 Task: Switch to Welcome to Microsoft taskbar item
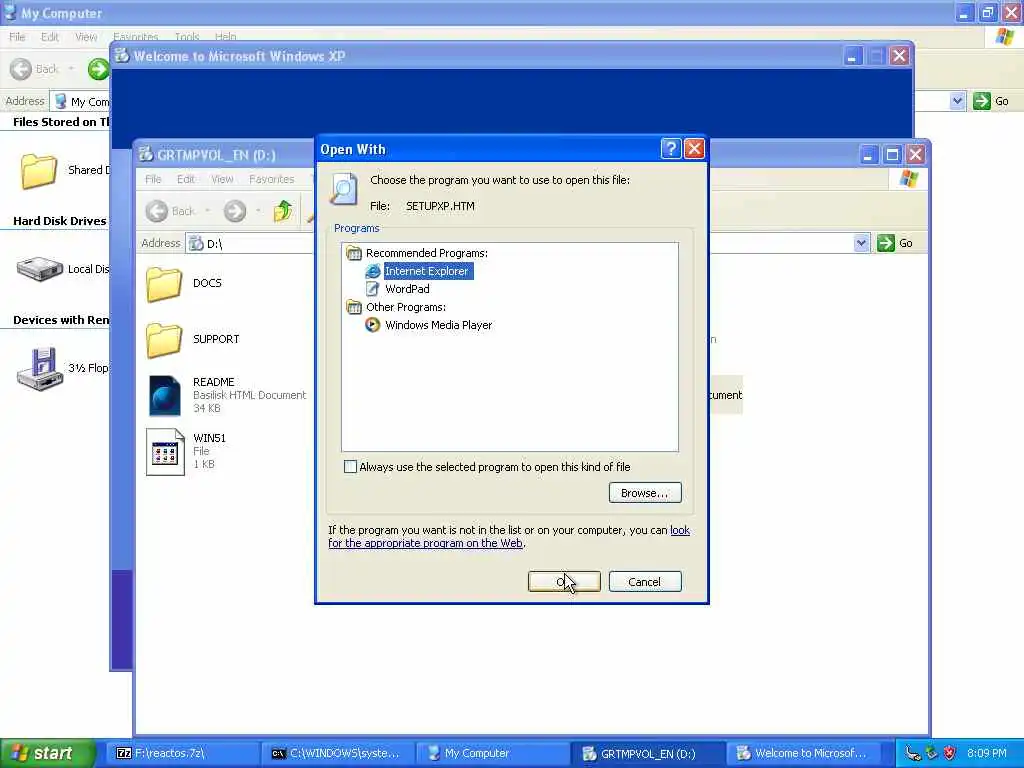coord(803,753)
